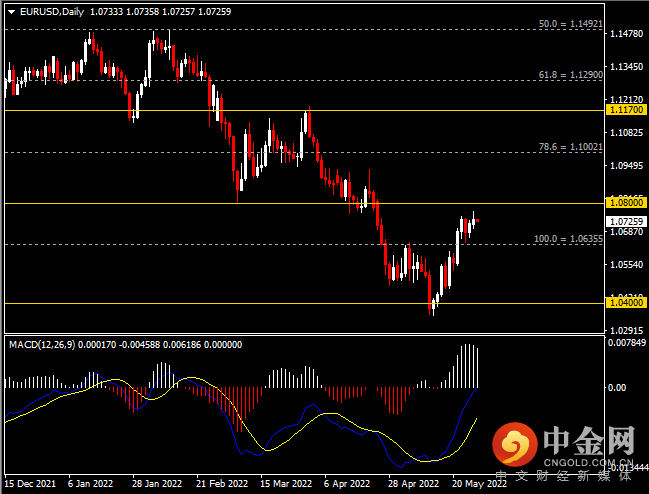Select the 1.10825 price scale value
The image size is (649, 494).
click(627, 133)
